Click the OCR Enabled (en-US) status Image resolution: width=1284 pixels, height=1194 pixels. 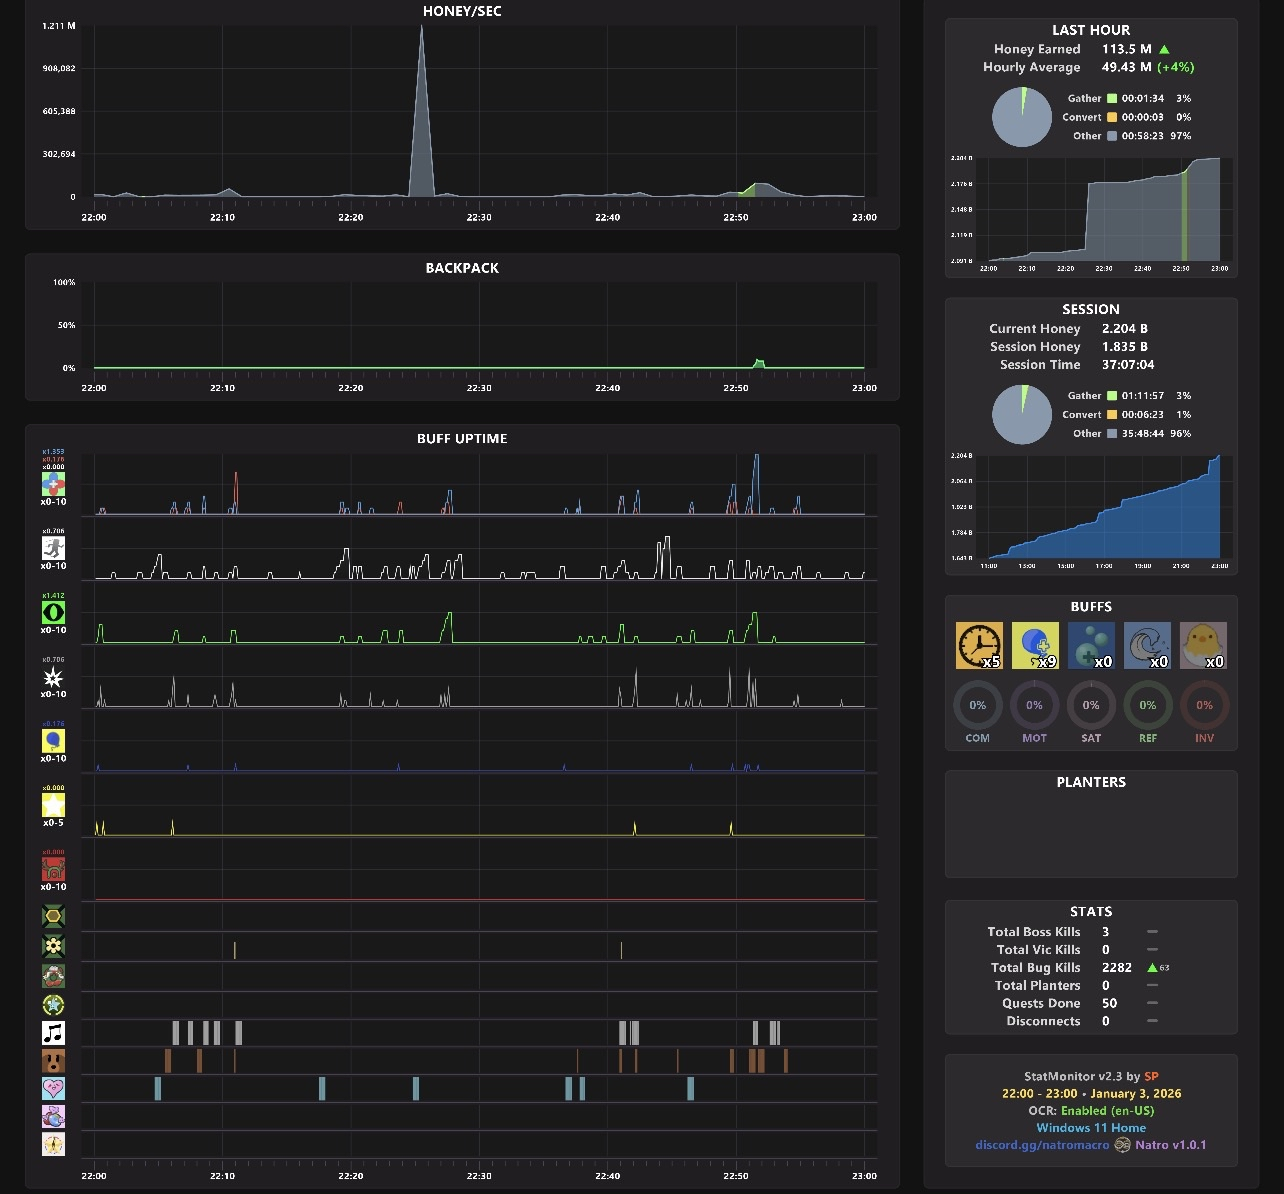point(1091,1111)
